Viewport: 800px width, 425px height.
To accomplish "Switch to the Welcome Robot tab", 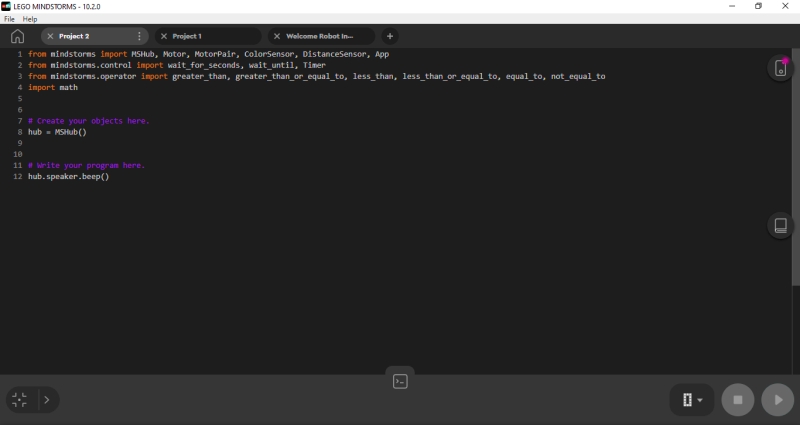I will coord(319,36).
